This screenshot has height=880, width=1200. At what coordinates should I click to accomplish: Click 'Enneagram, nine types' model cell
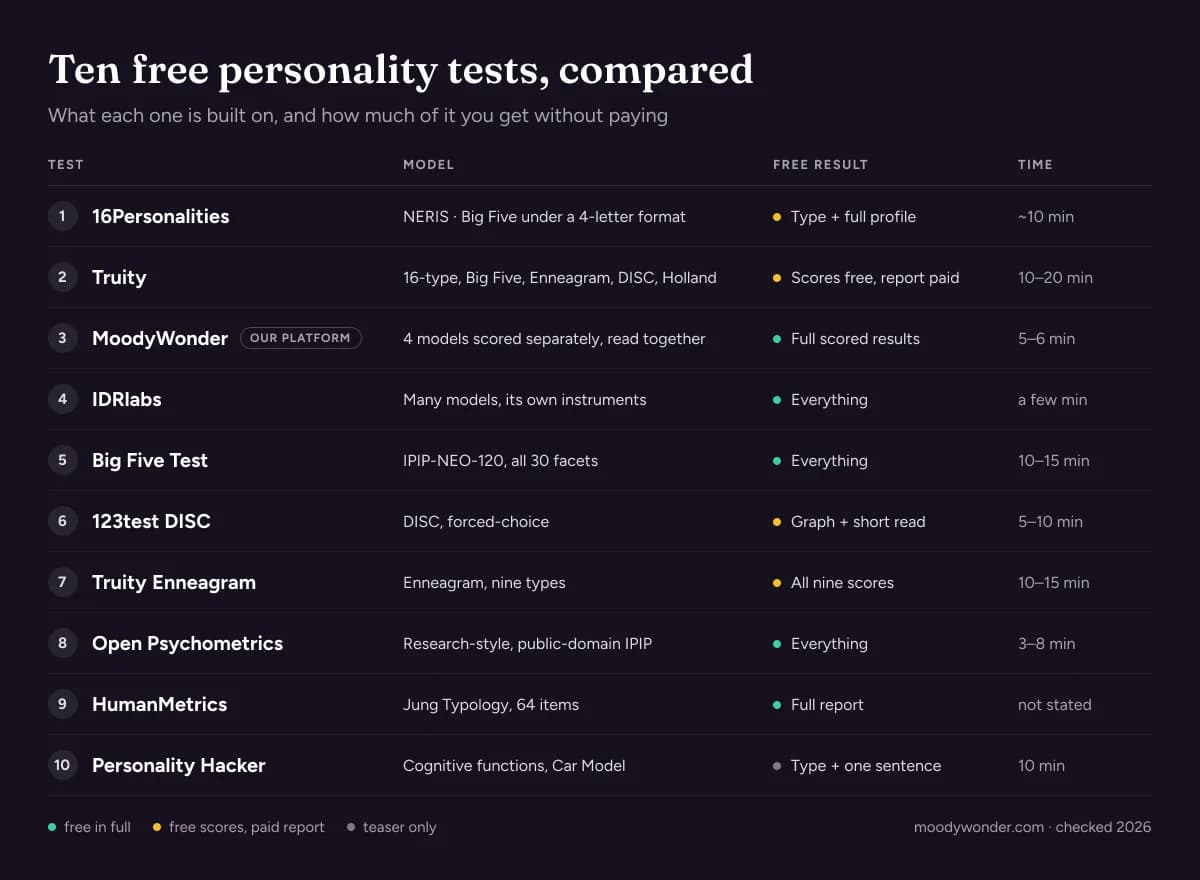pos(484,582)
